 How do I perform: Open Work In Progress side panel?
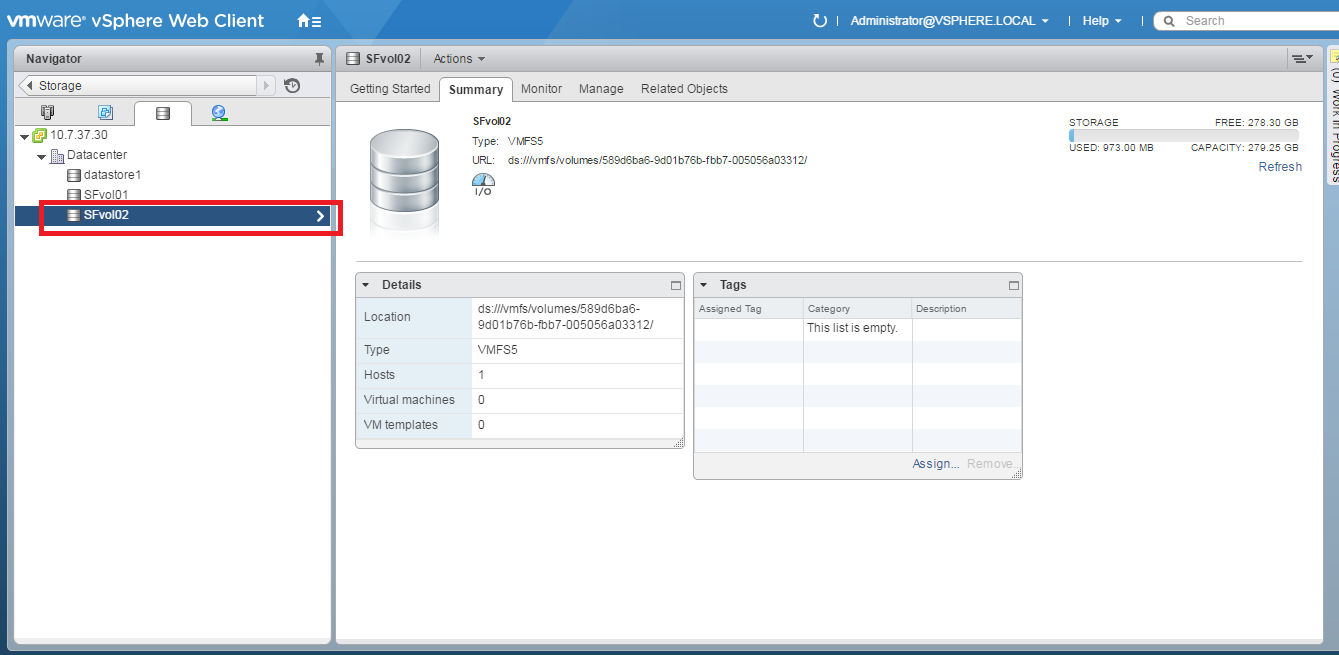[1333, 117]
